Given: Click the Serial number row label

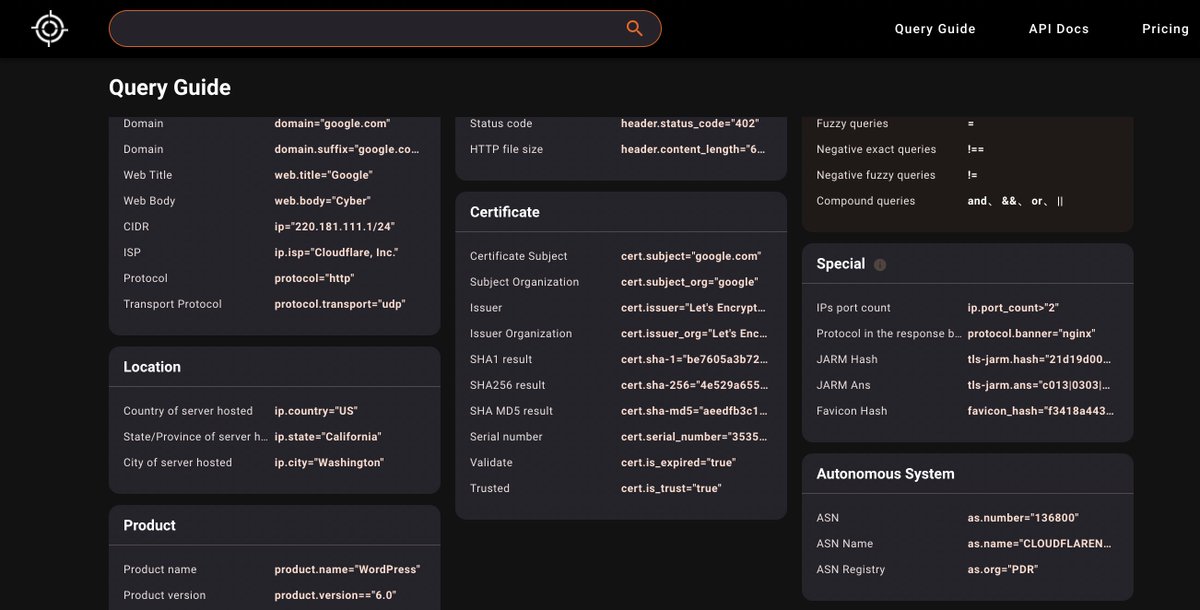Looking at the screenshot, I should tap(506, 437).
